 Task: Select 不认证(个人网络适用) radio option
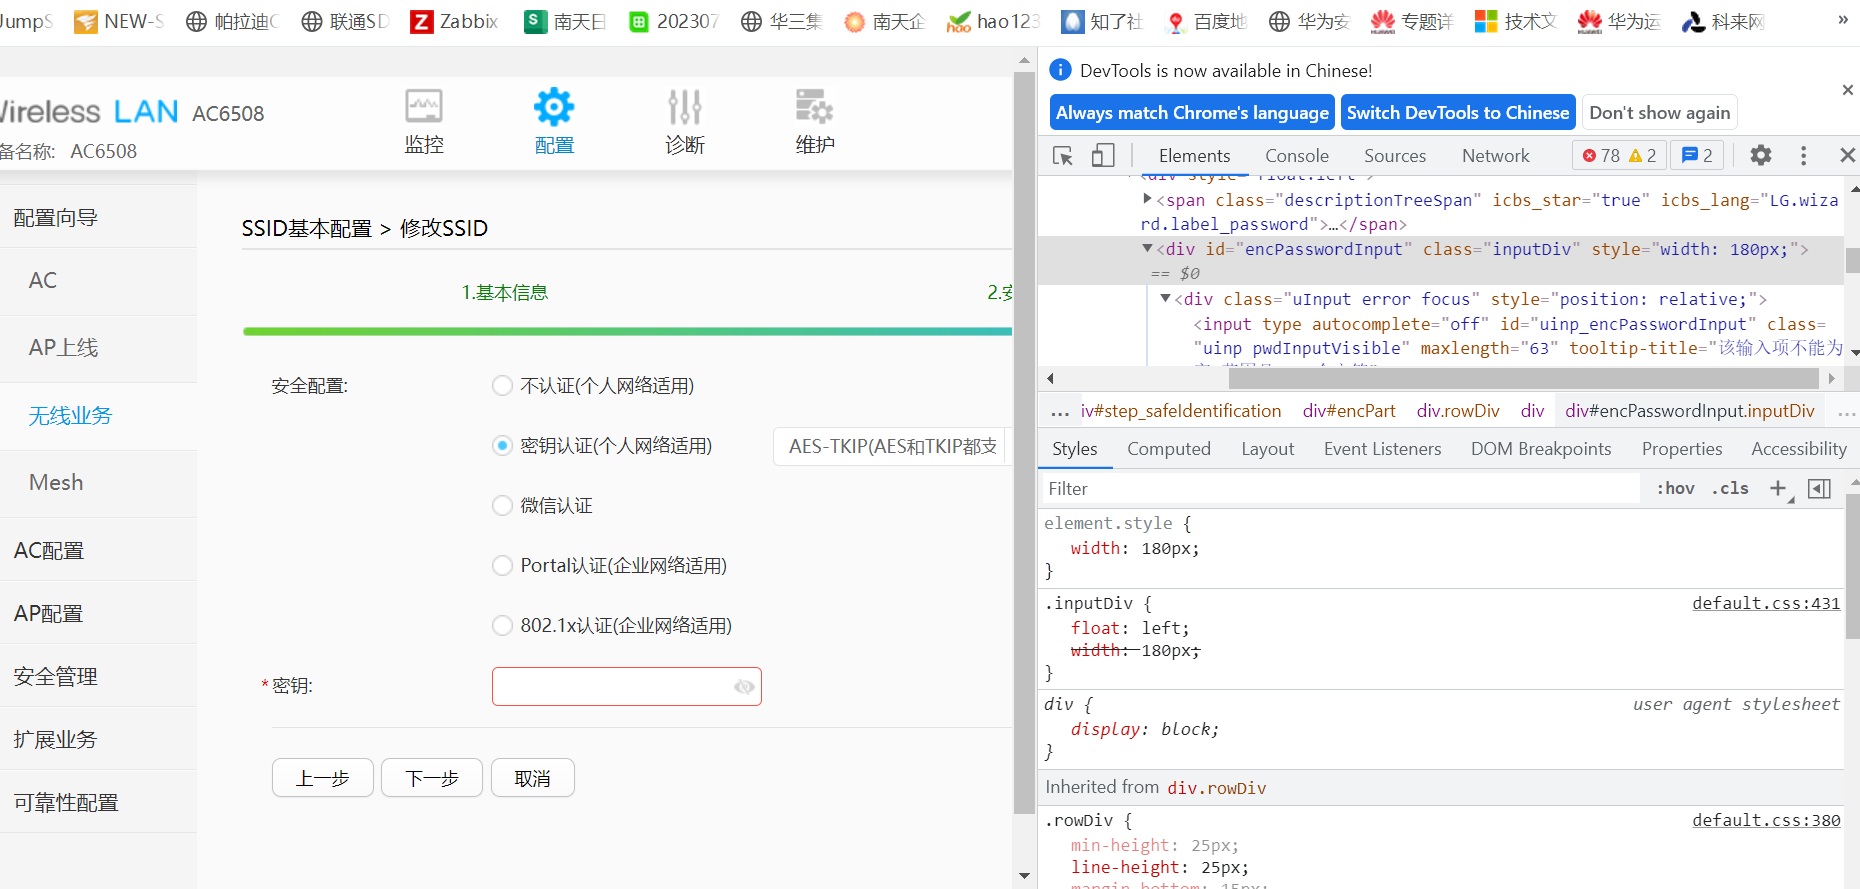(502, 386)
